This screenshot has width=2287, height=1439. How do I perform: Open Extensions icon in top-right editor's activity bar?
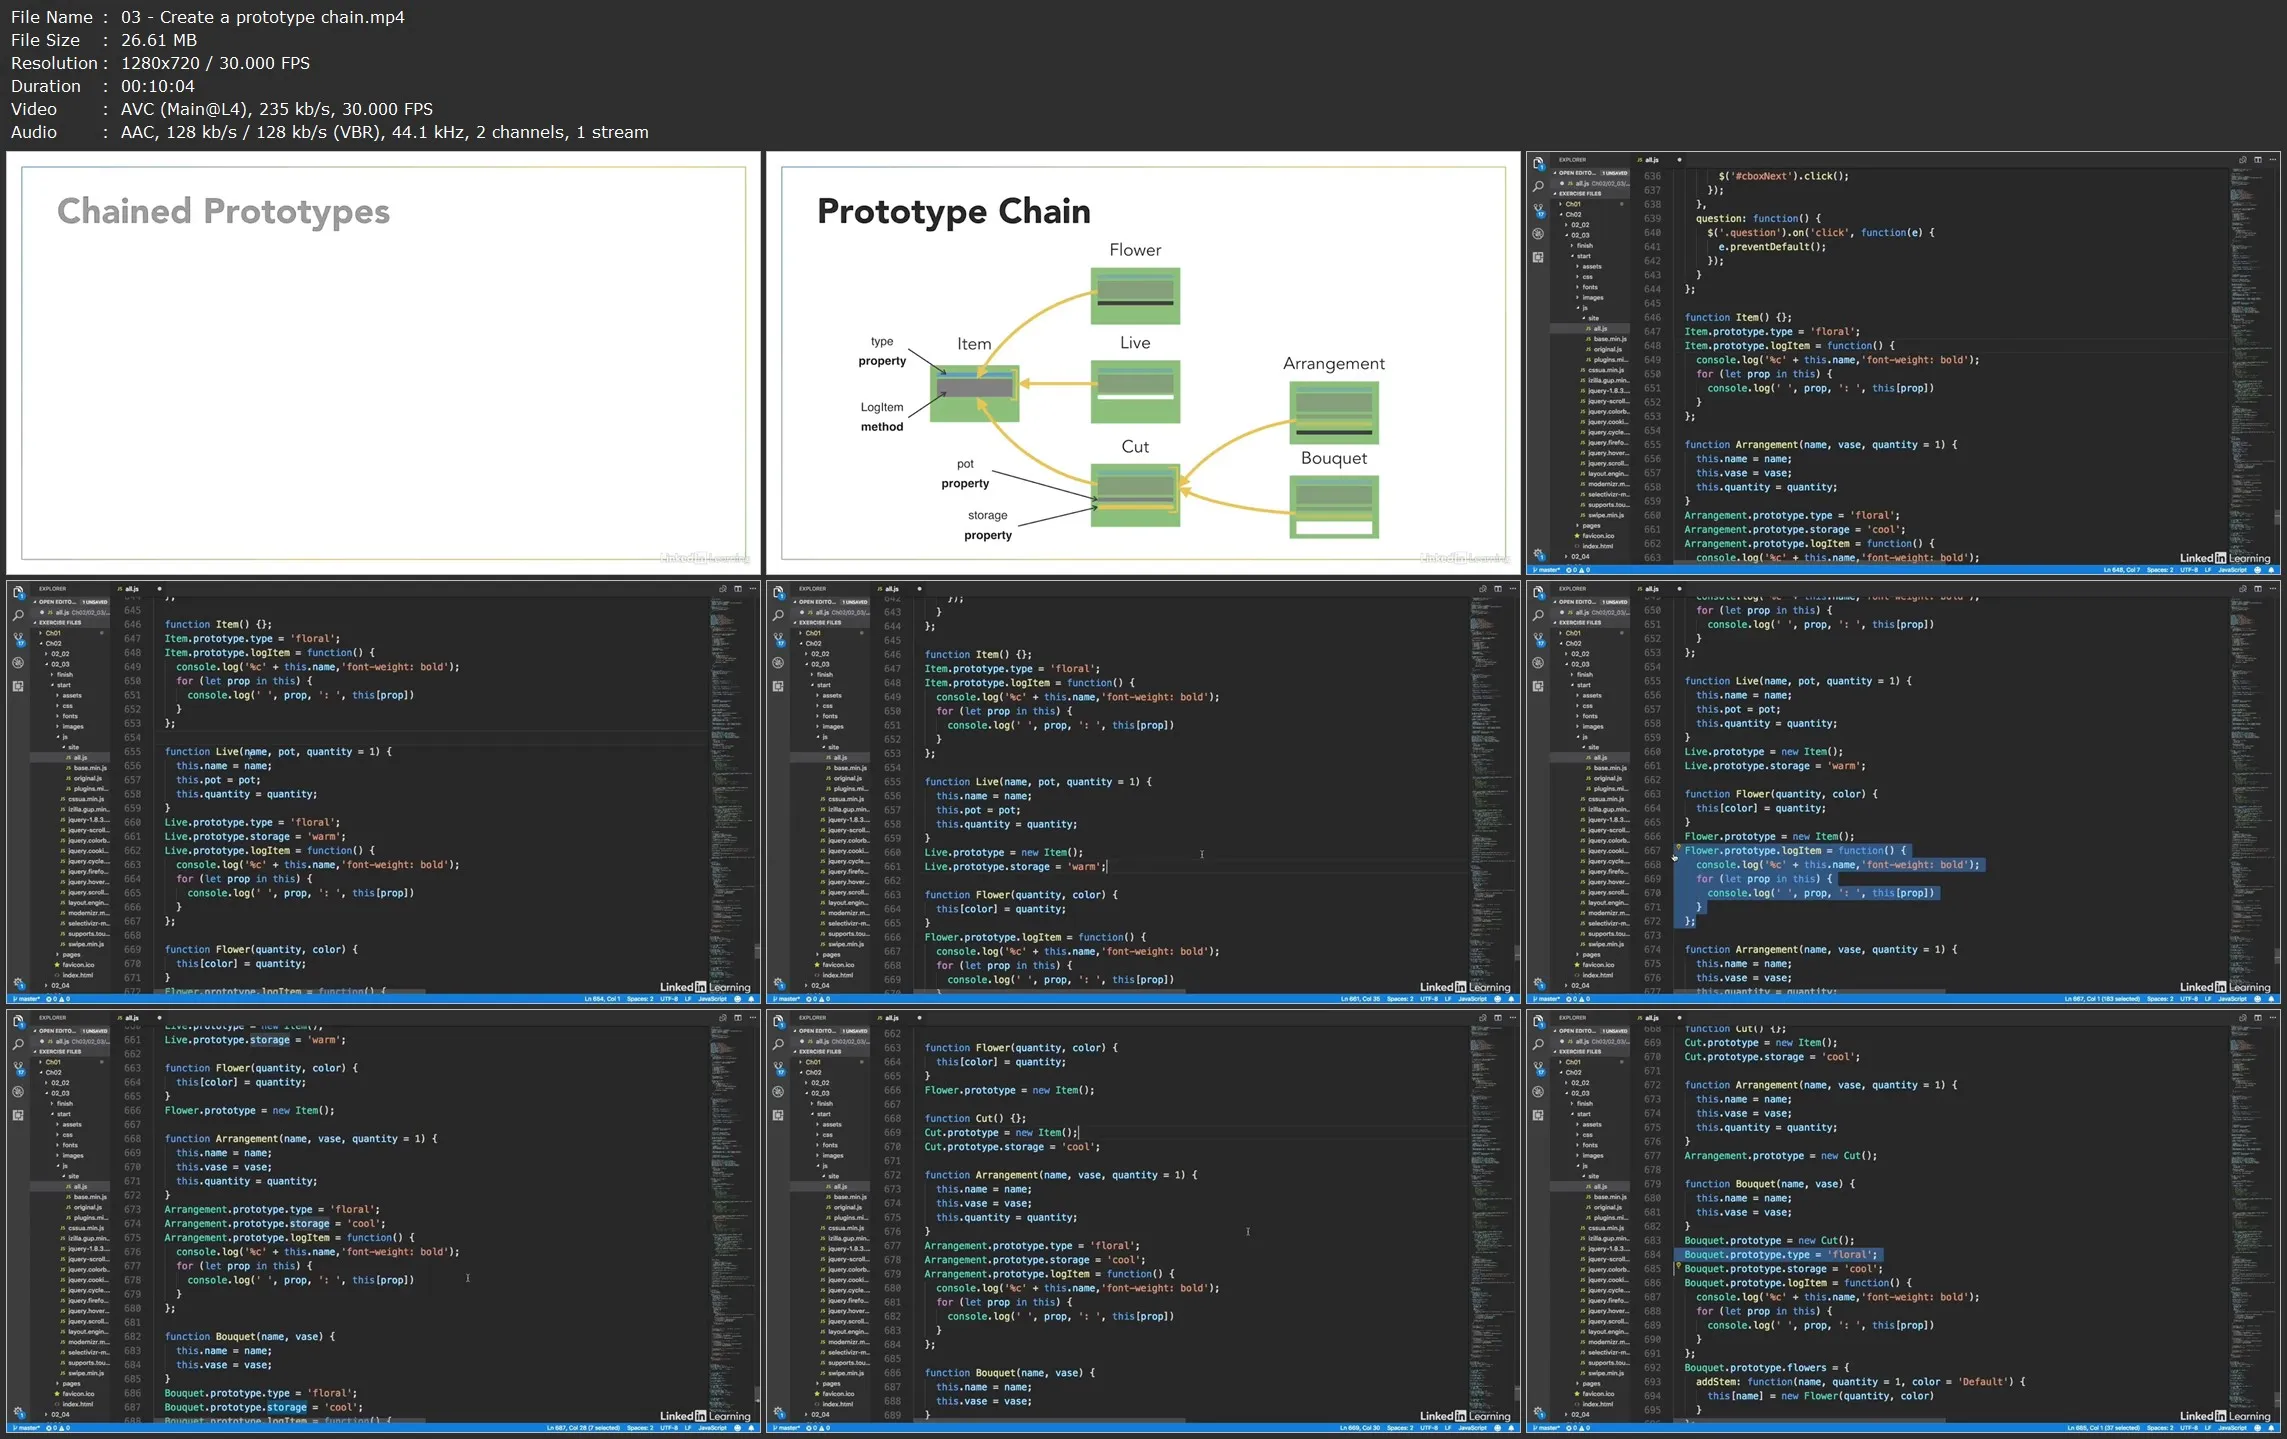point(1538,257)
